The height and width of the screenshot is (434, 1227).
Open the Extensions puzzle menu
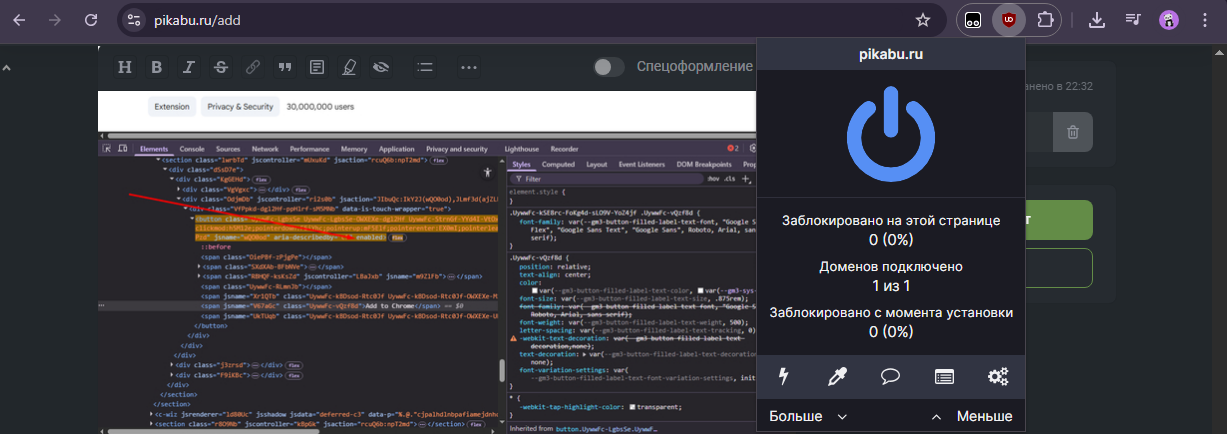click(1044, 20)
